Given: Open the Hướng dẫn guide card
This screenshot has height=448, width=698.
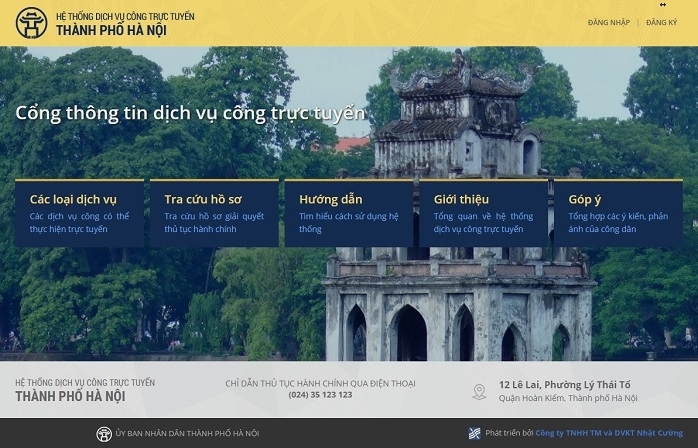Looking at the screenshot, I should (x=349, y=213).
